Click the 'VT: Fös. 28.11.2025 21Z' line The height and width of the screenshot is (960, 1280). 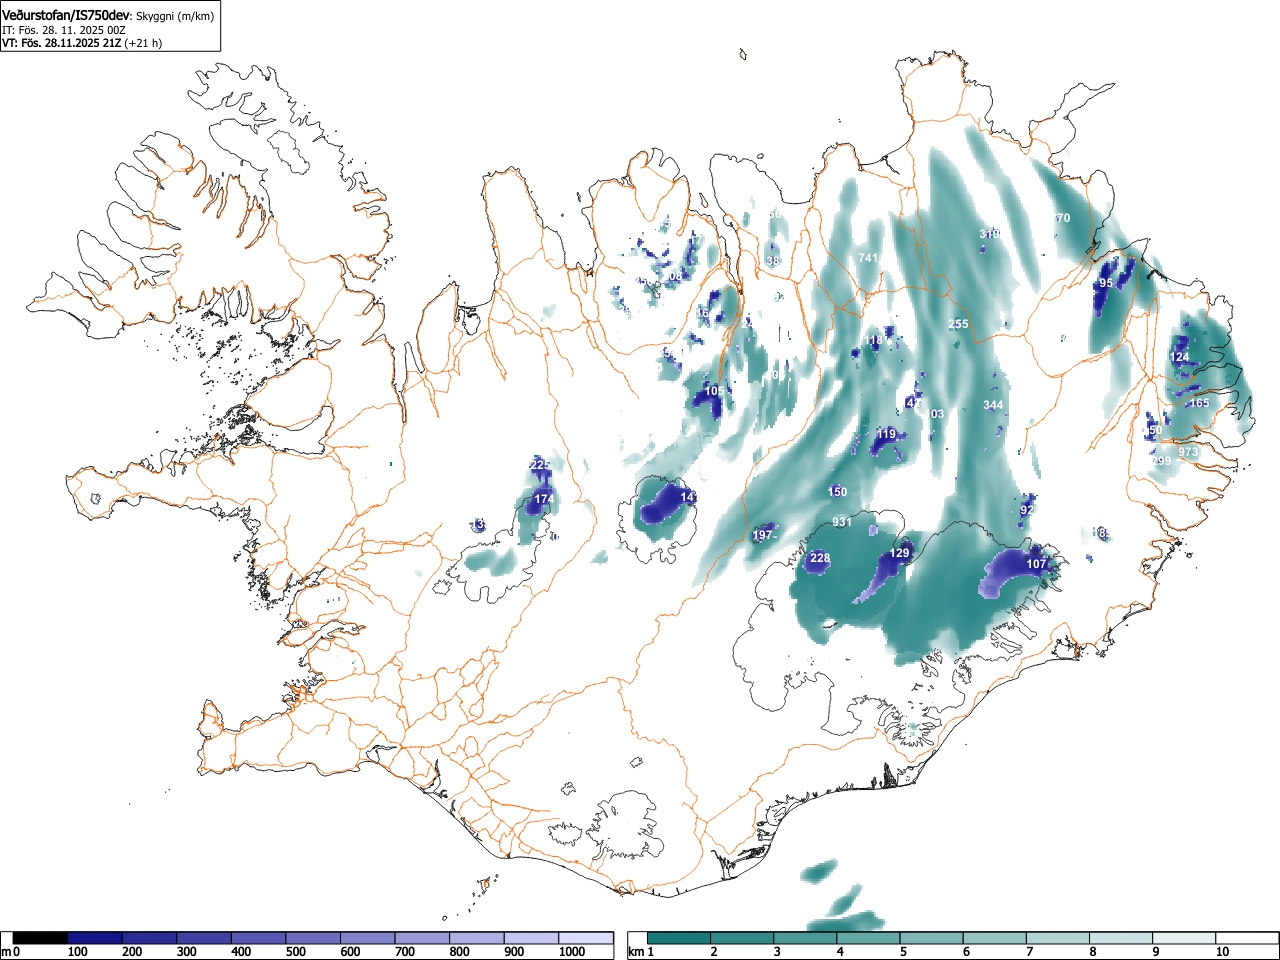pyautogui.click(x=61, y=43)
